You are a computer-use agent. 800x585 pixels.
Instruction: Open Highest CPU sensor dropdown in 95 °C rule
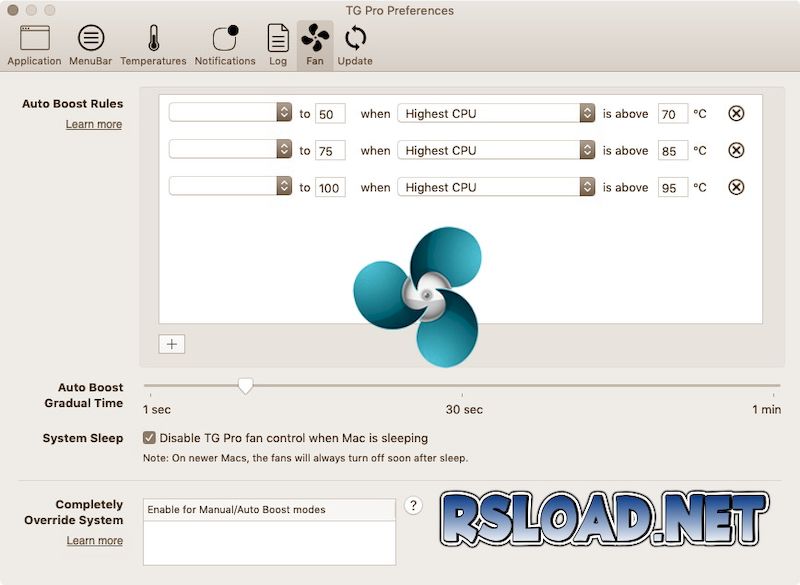click(x=496, y=187)
